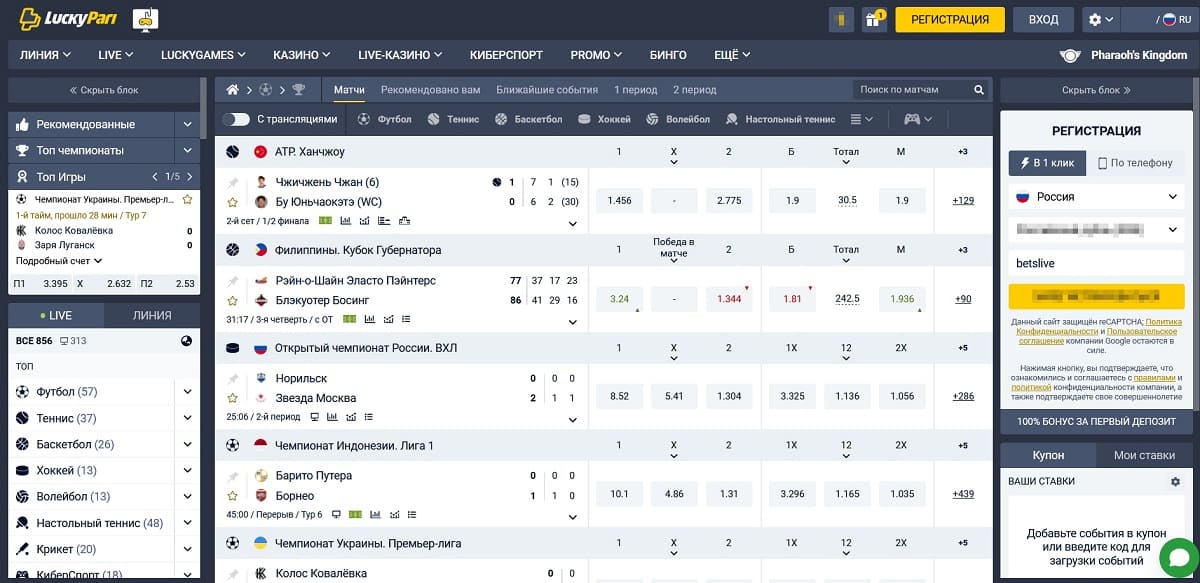Switch sidebar to ЛИНИЯ mode

click(152, 315)
